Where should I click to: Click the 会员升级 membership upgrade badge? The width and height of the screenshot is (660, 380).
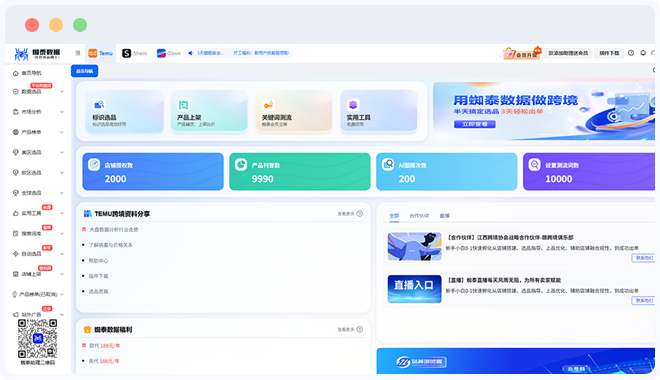coord(522,53)
